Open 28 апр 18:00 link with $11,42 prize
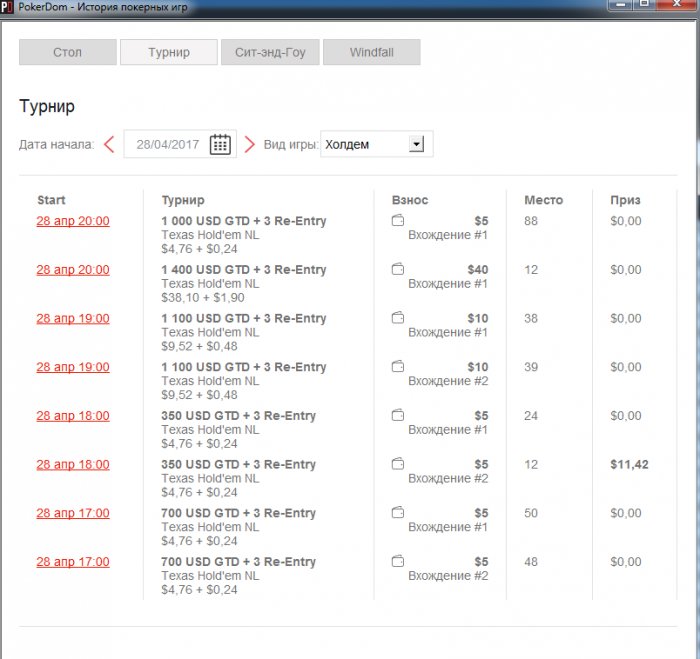Screen dimensions: 700x659 (x=73, y=464)
